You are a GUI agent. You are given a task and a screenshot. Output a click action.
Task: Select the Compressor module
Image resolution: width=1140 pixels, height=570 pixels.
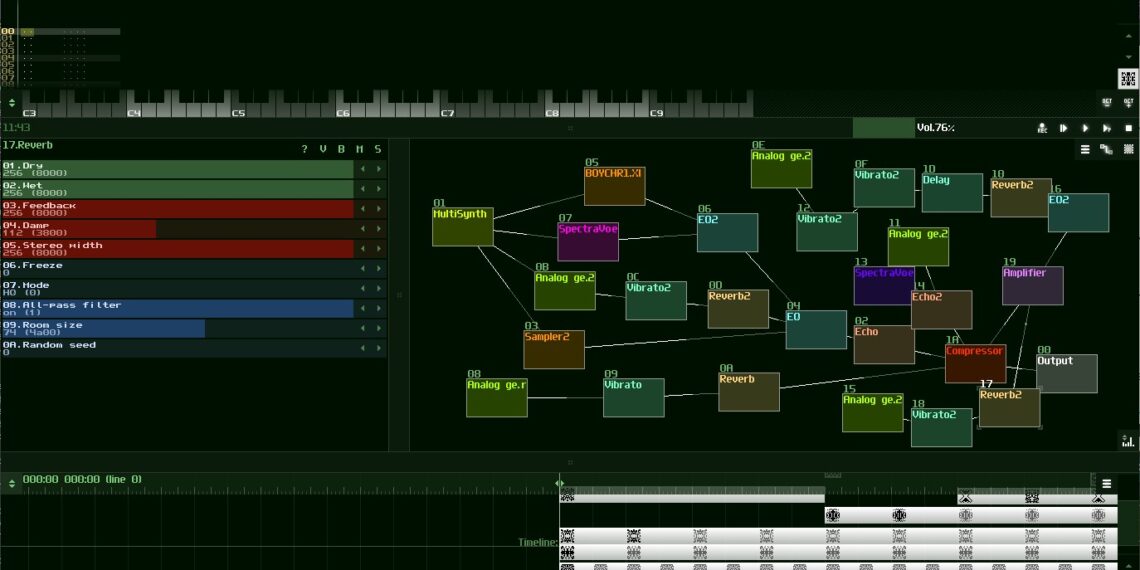[975, 363]
